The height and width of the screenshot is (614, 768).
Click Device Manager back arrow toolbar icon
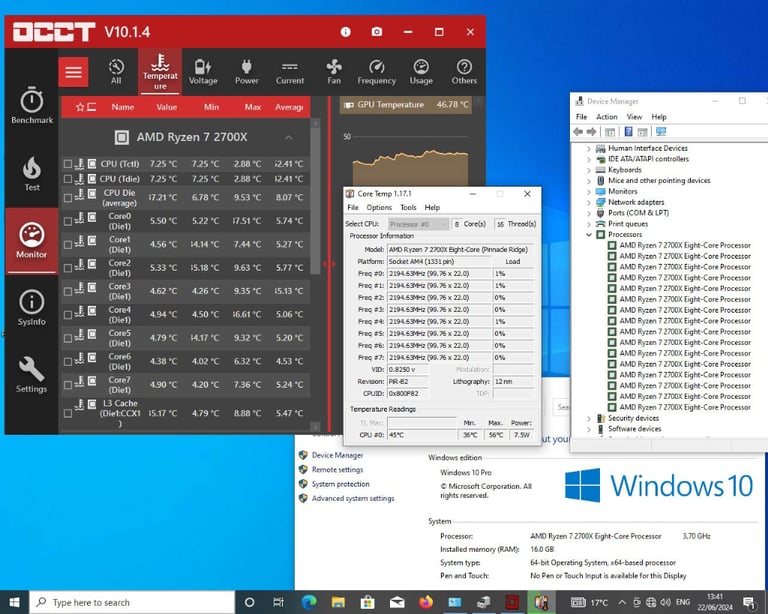point(578,132)
